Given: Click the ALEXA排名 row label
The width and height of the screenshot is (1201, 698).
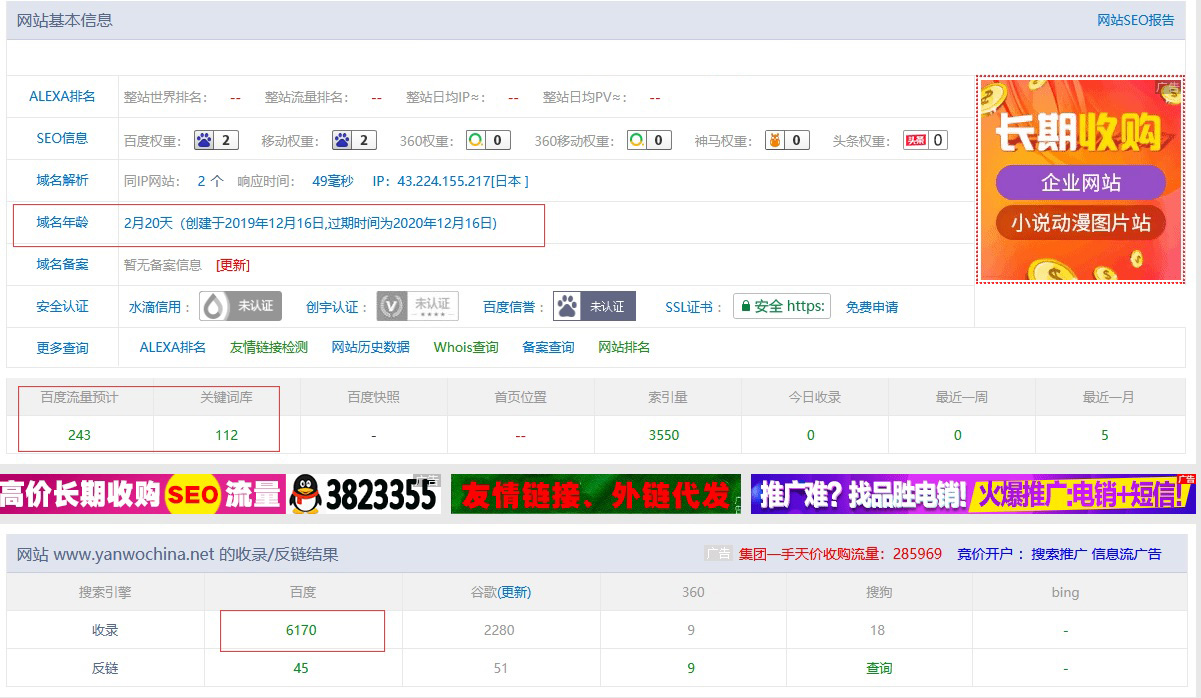Looking at the screenshot, I should coord(62,97).
